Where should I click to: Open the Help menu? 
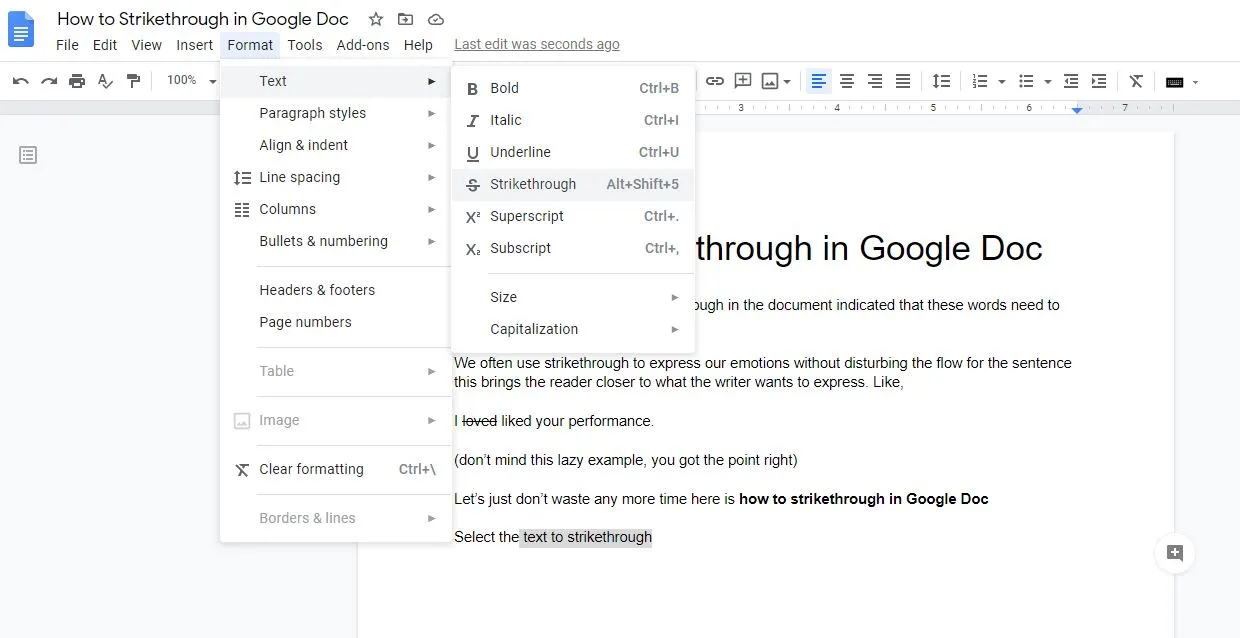click(418, 45)
